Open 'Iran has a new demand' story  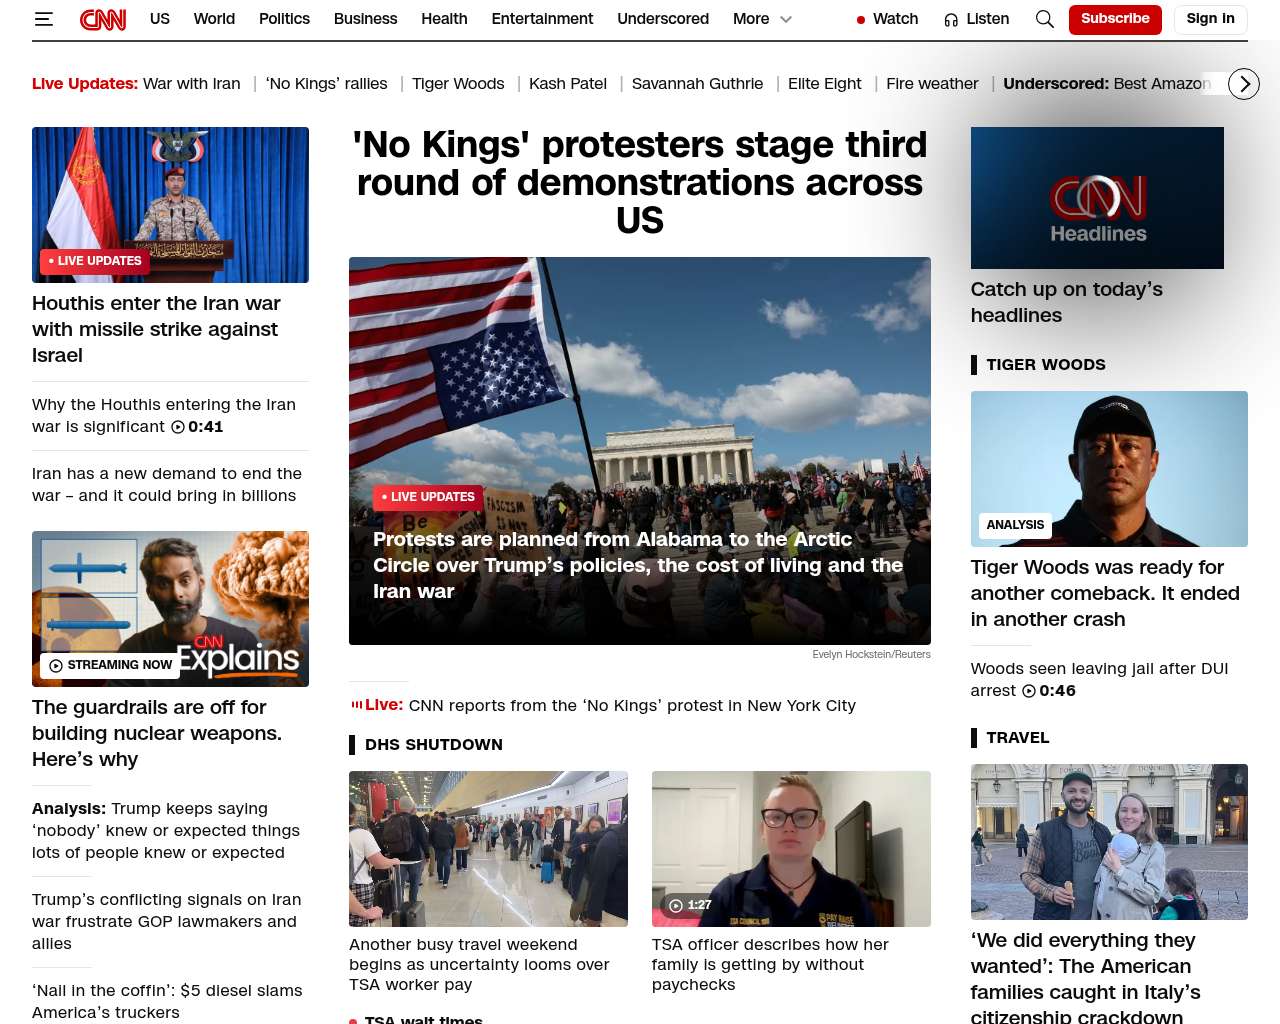pos(167,485)
